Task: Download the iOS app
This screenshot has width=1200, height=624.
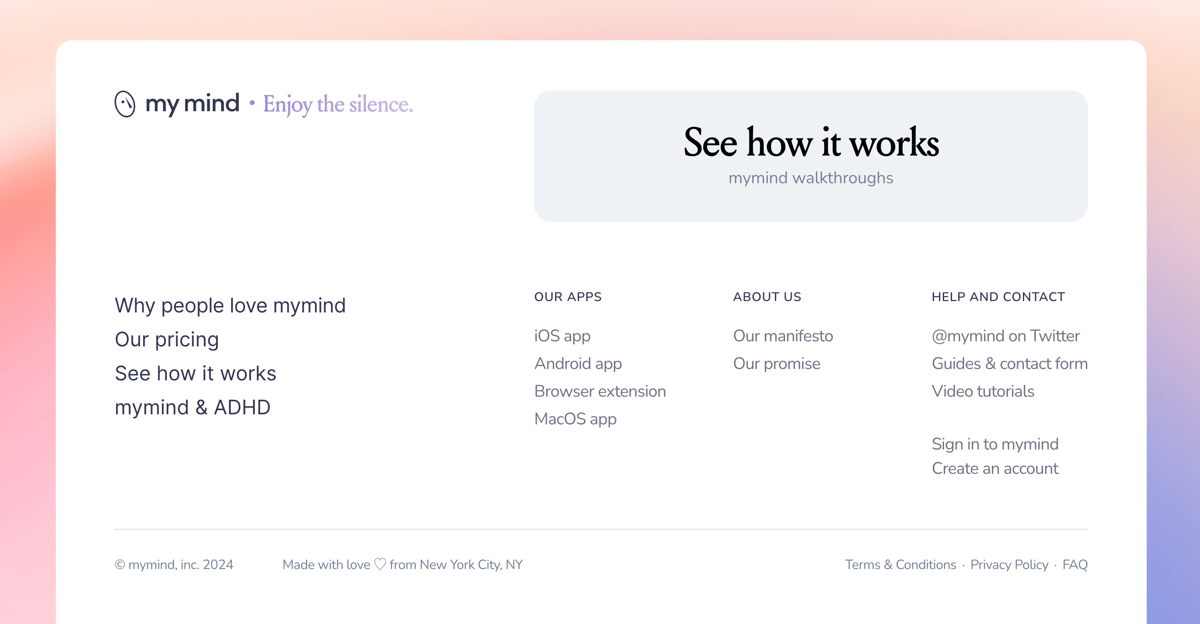Action: coord(562,336)
